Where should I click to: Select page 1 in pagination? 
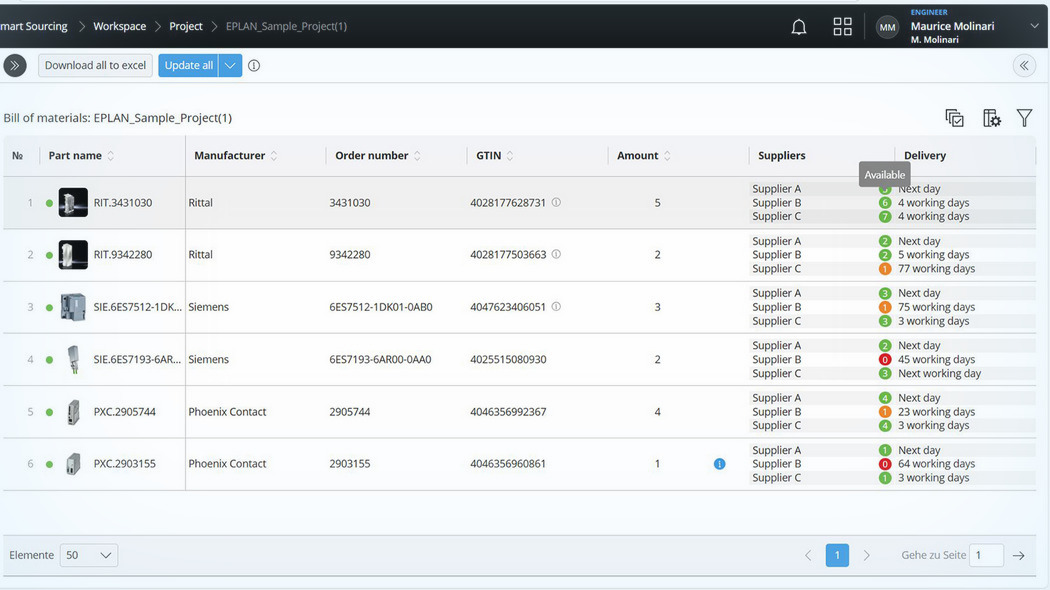[837, 555]
